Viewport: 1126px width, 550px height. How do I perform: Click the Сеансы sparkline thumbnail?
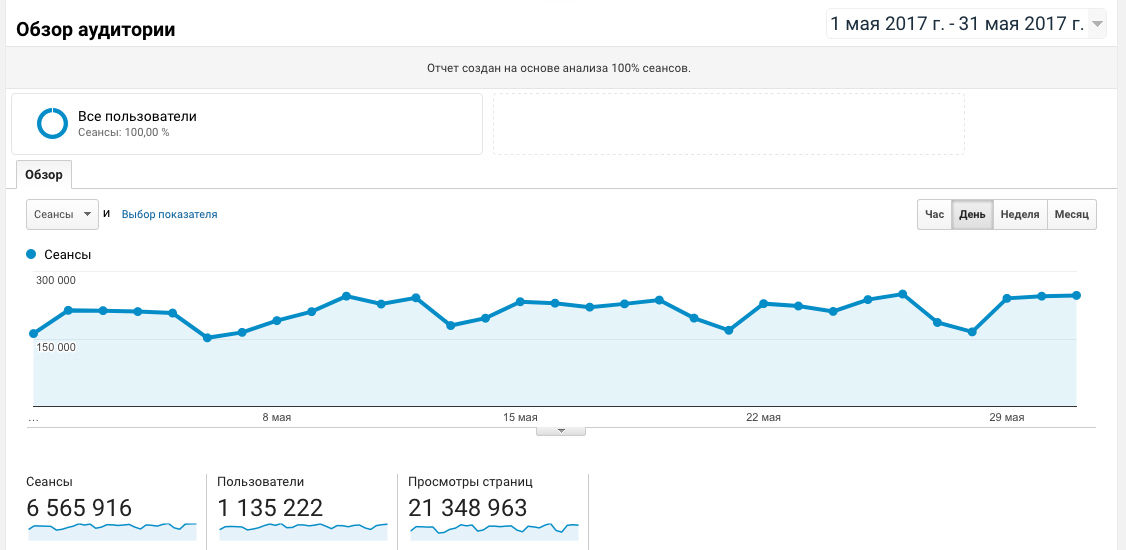tap(112, 531)
